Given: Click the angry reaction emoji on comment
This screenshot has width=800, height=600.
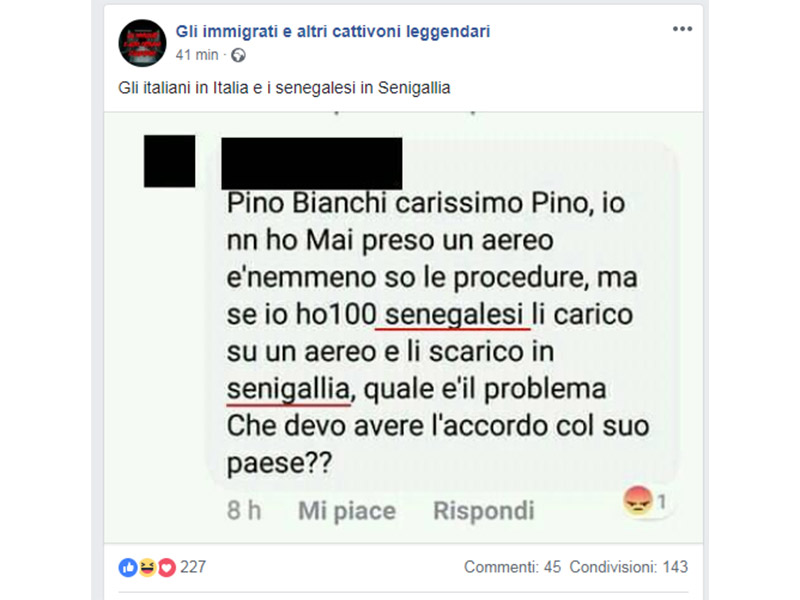Looking at the screenshot, I should click(638, 501).
